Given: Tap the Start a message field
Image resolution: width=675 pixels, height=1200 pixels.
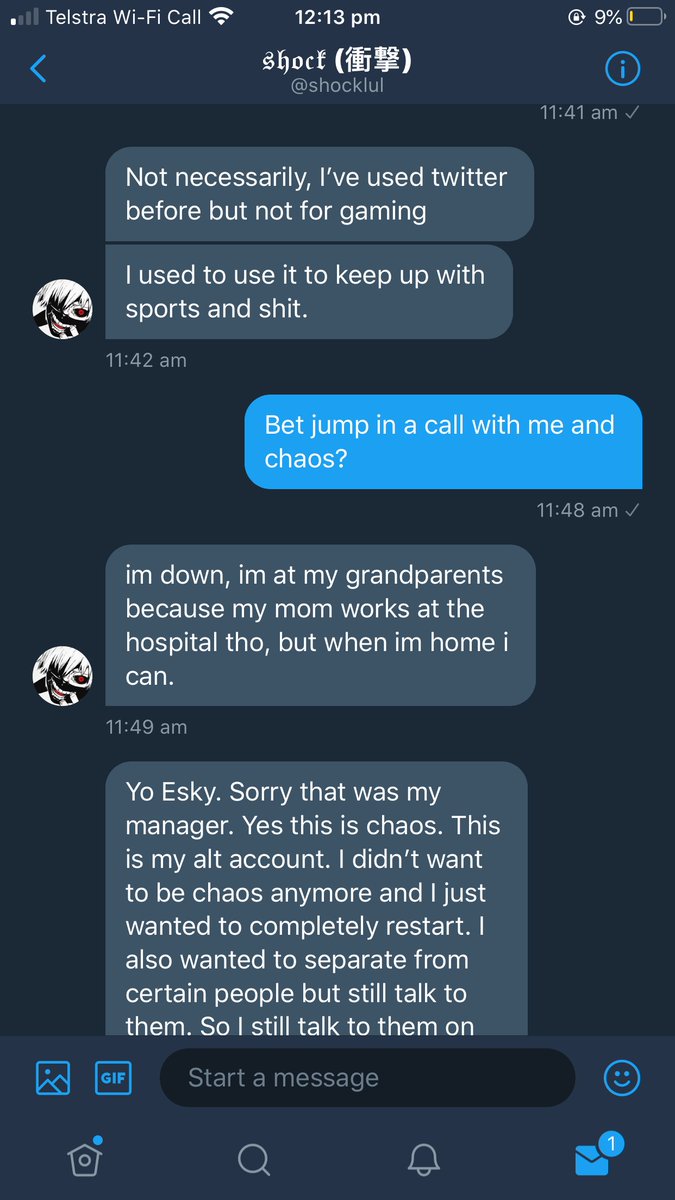Looking at the screenshot, I should [367, 1078].
